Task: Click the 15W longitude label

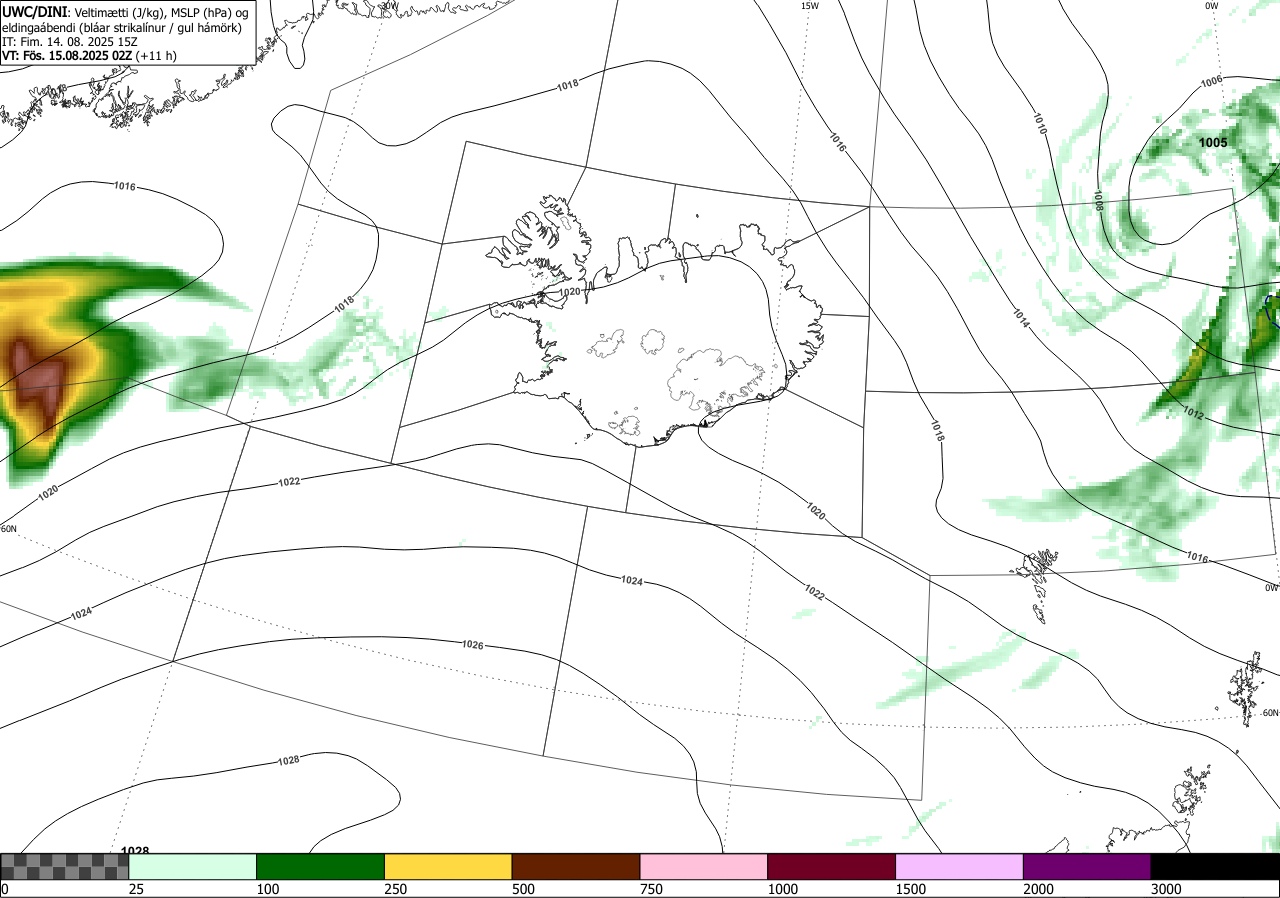Action: tap(809, 6)
